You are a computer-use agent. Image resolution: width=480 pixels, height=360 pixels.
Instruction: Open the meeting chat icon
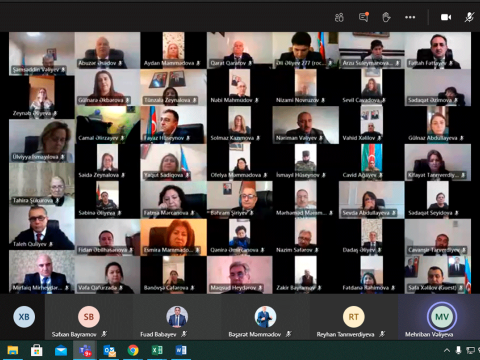(x=363, y=17)
